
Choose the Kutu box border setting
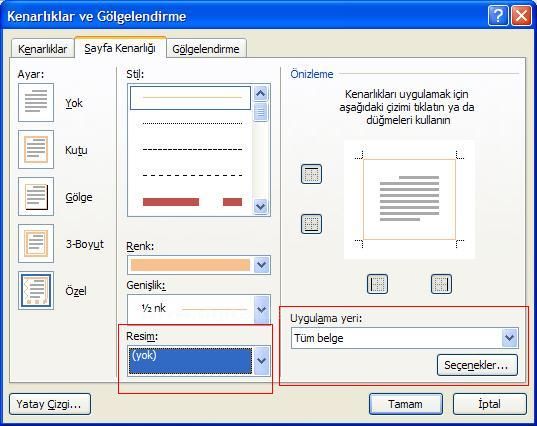click(x=36, y=149)
